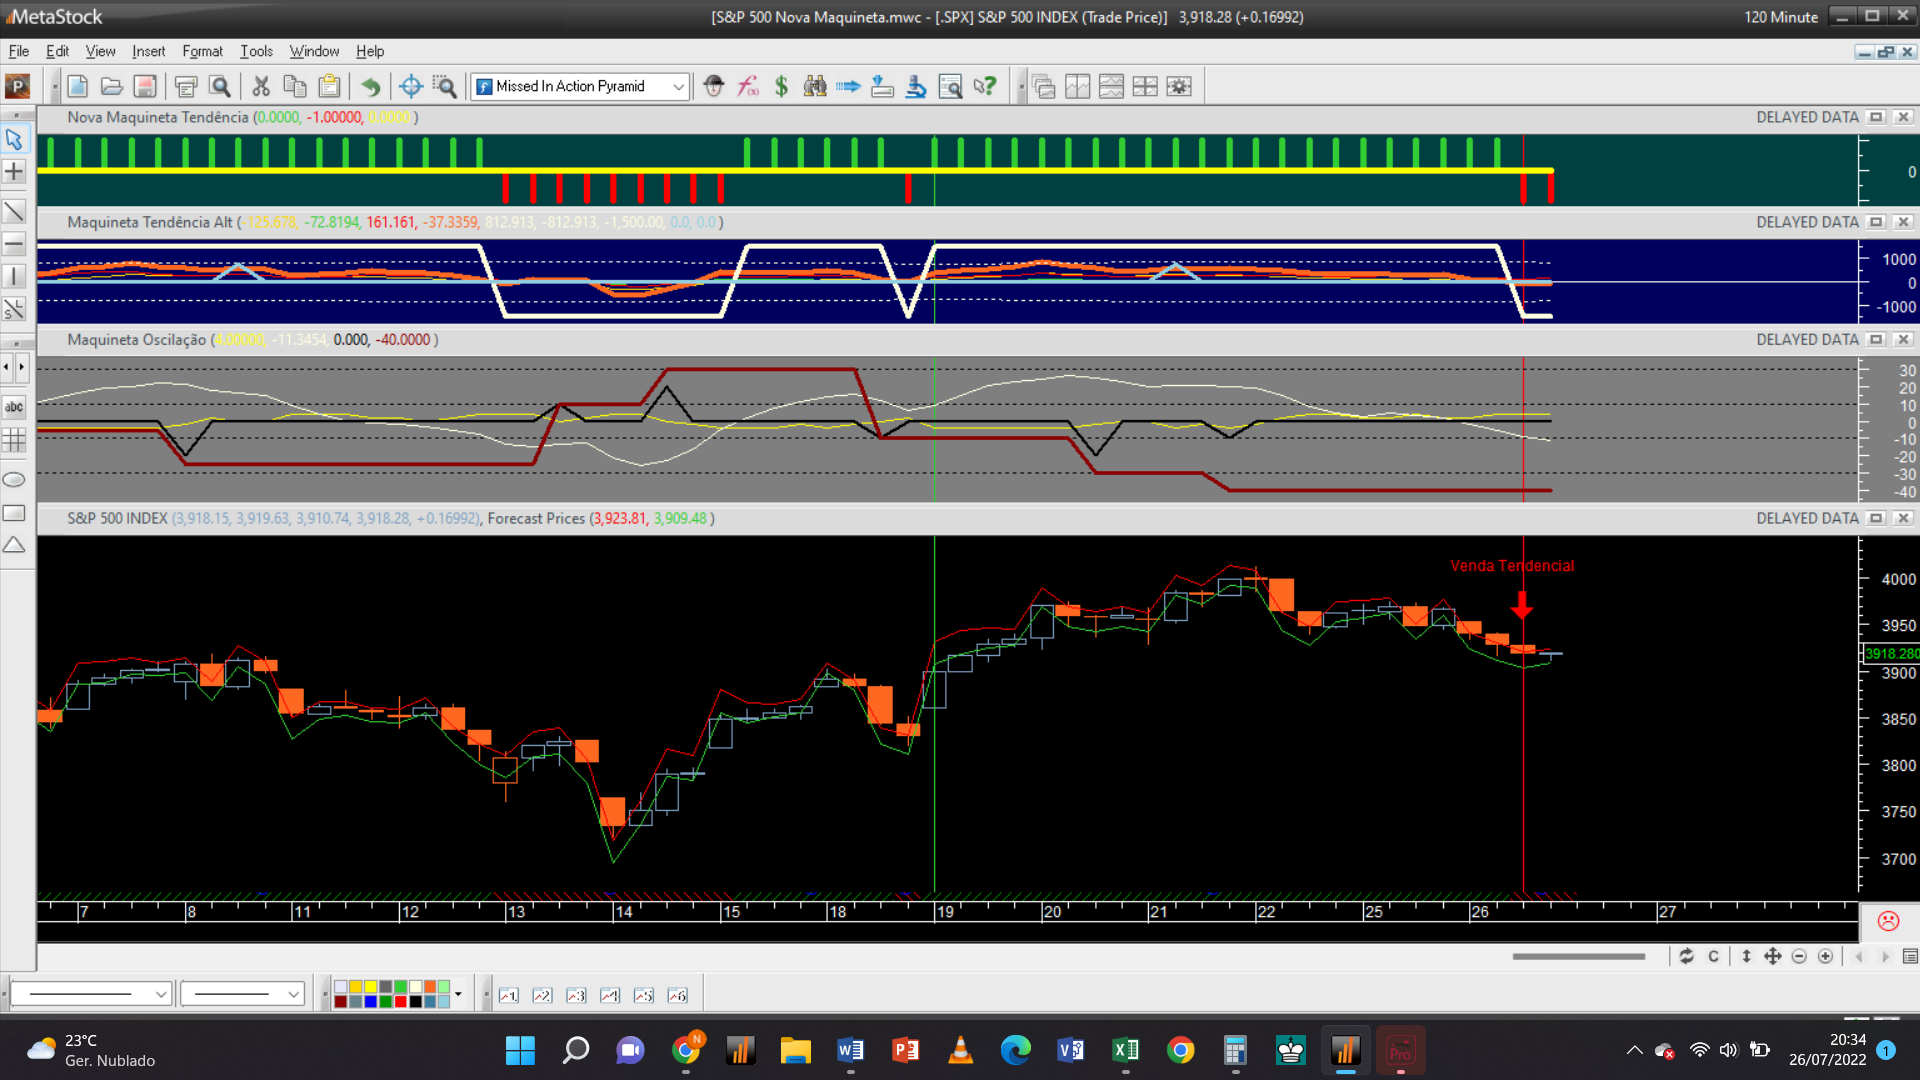Open the Tools menu
The height and width of the screenshot is (1080, 1920).
pyautogui.click(x=256, y=51)
